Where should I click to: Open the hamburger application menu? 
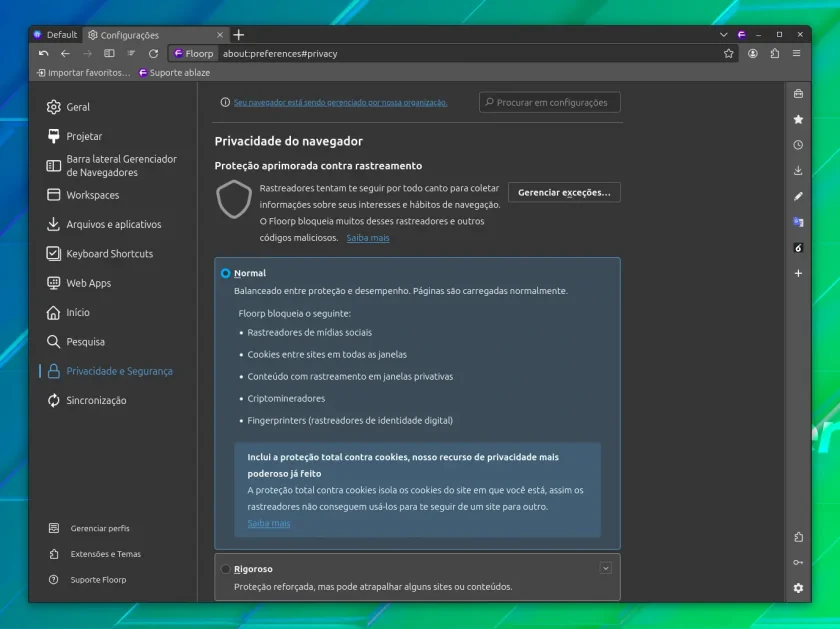click(x=797, y=54)
